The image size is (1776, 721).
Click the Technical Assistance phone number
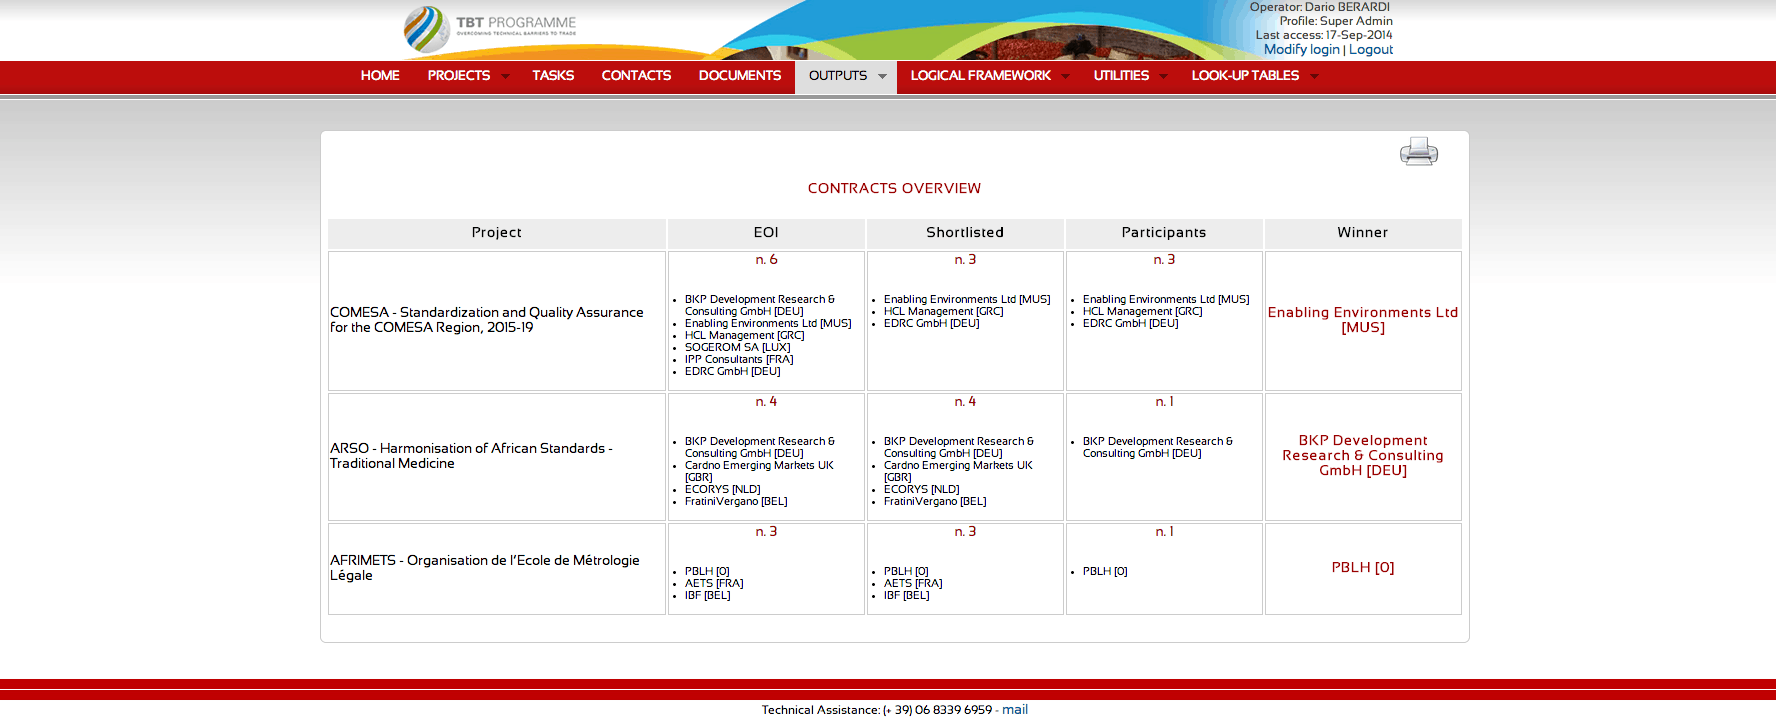pyautogui.click(x=937, y=710)
